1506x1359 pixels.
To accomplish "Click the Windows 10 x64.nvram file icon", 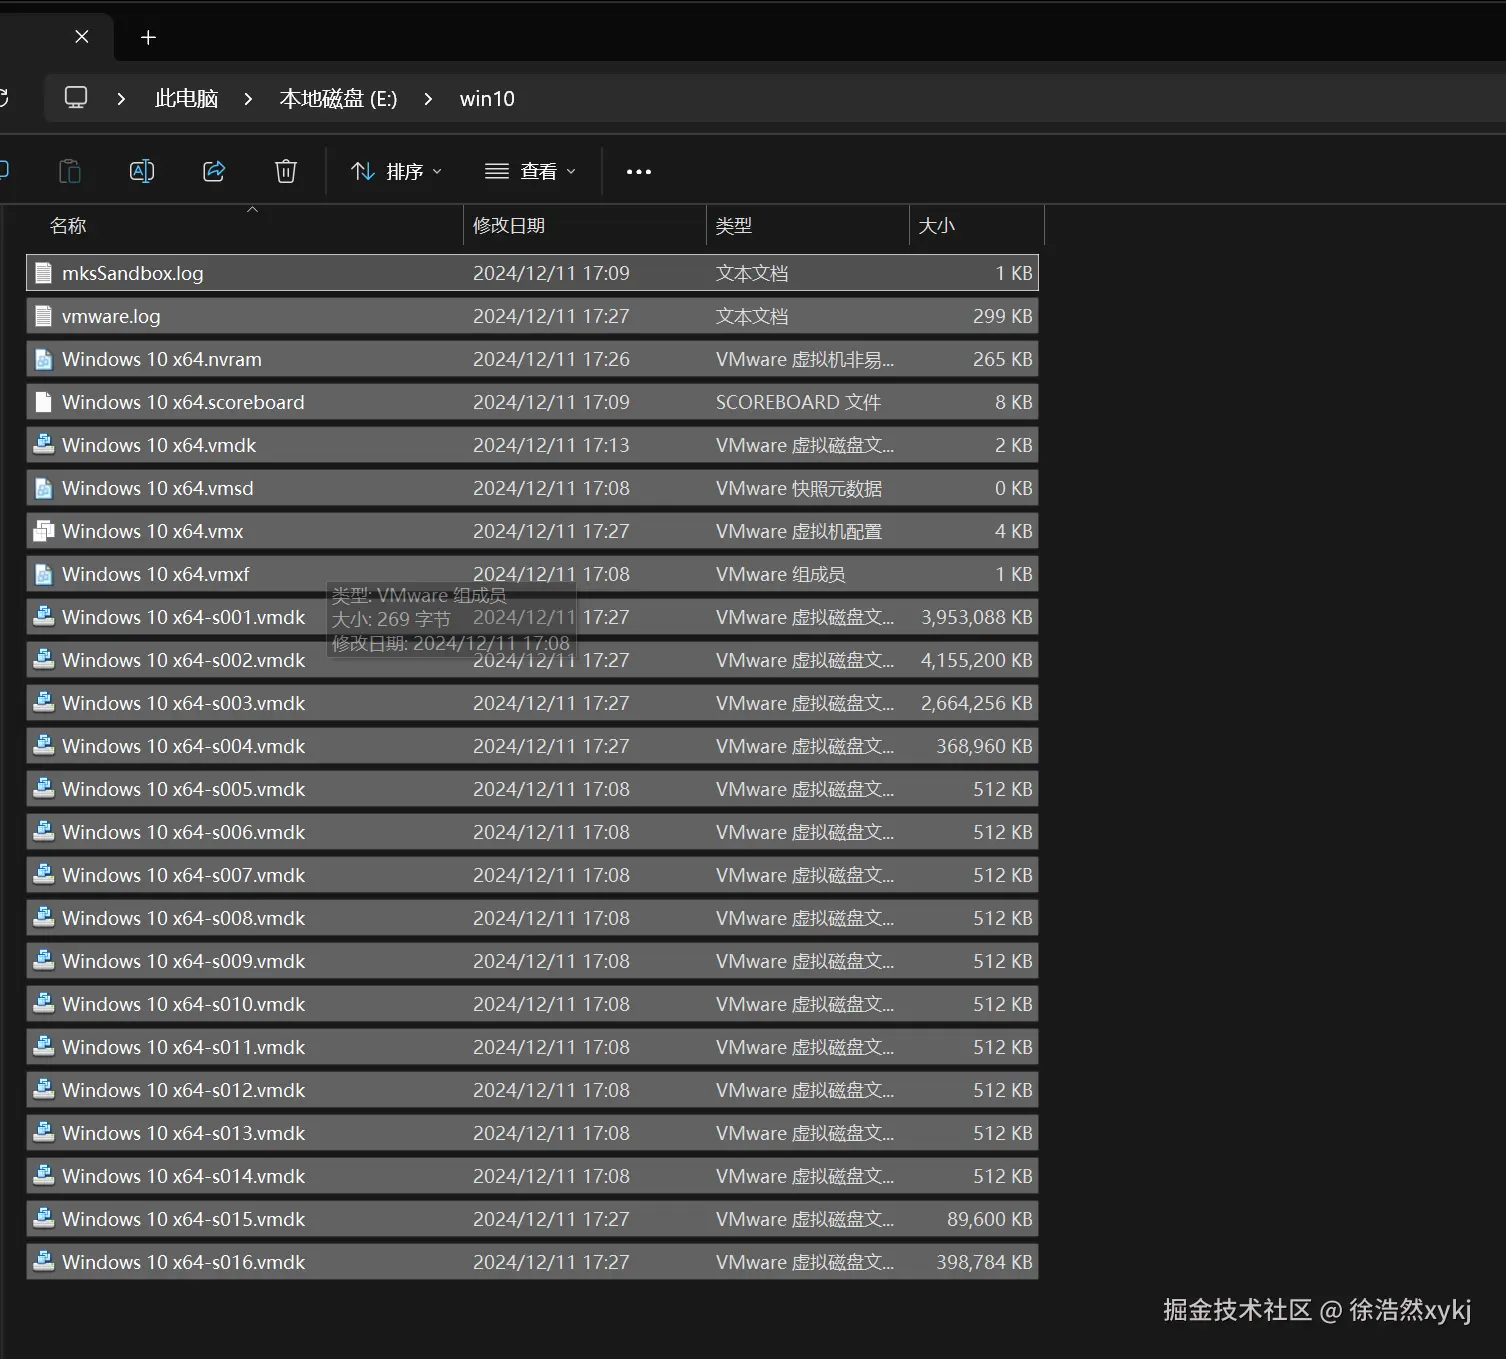I will [43, 359].
